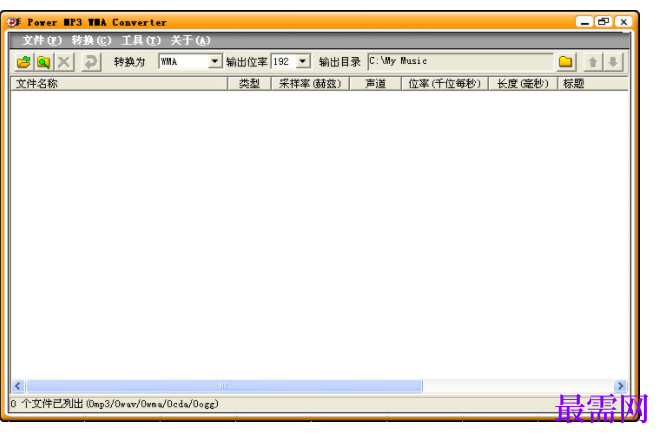The image size is (667, 440).
Task: Click the convert arrow icon
Action: point(91,62)
